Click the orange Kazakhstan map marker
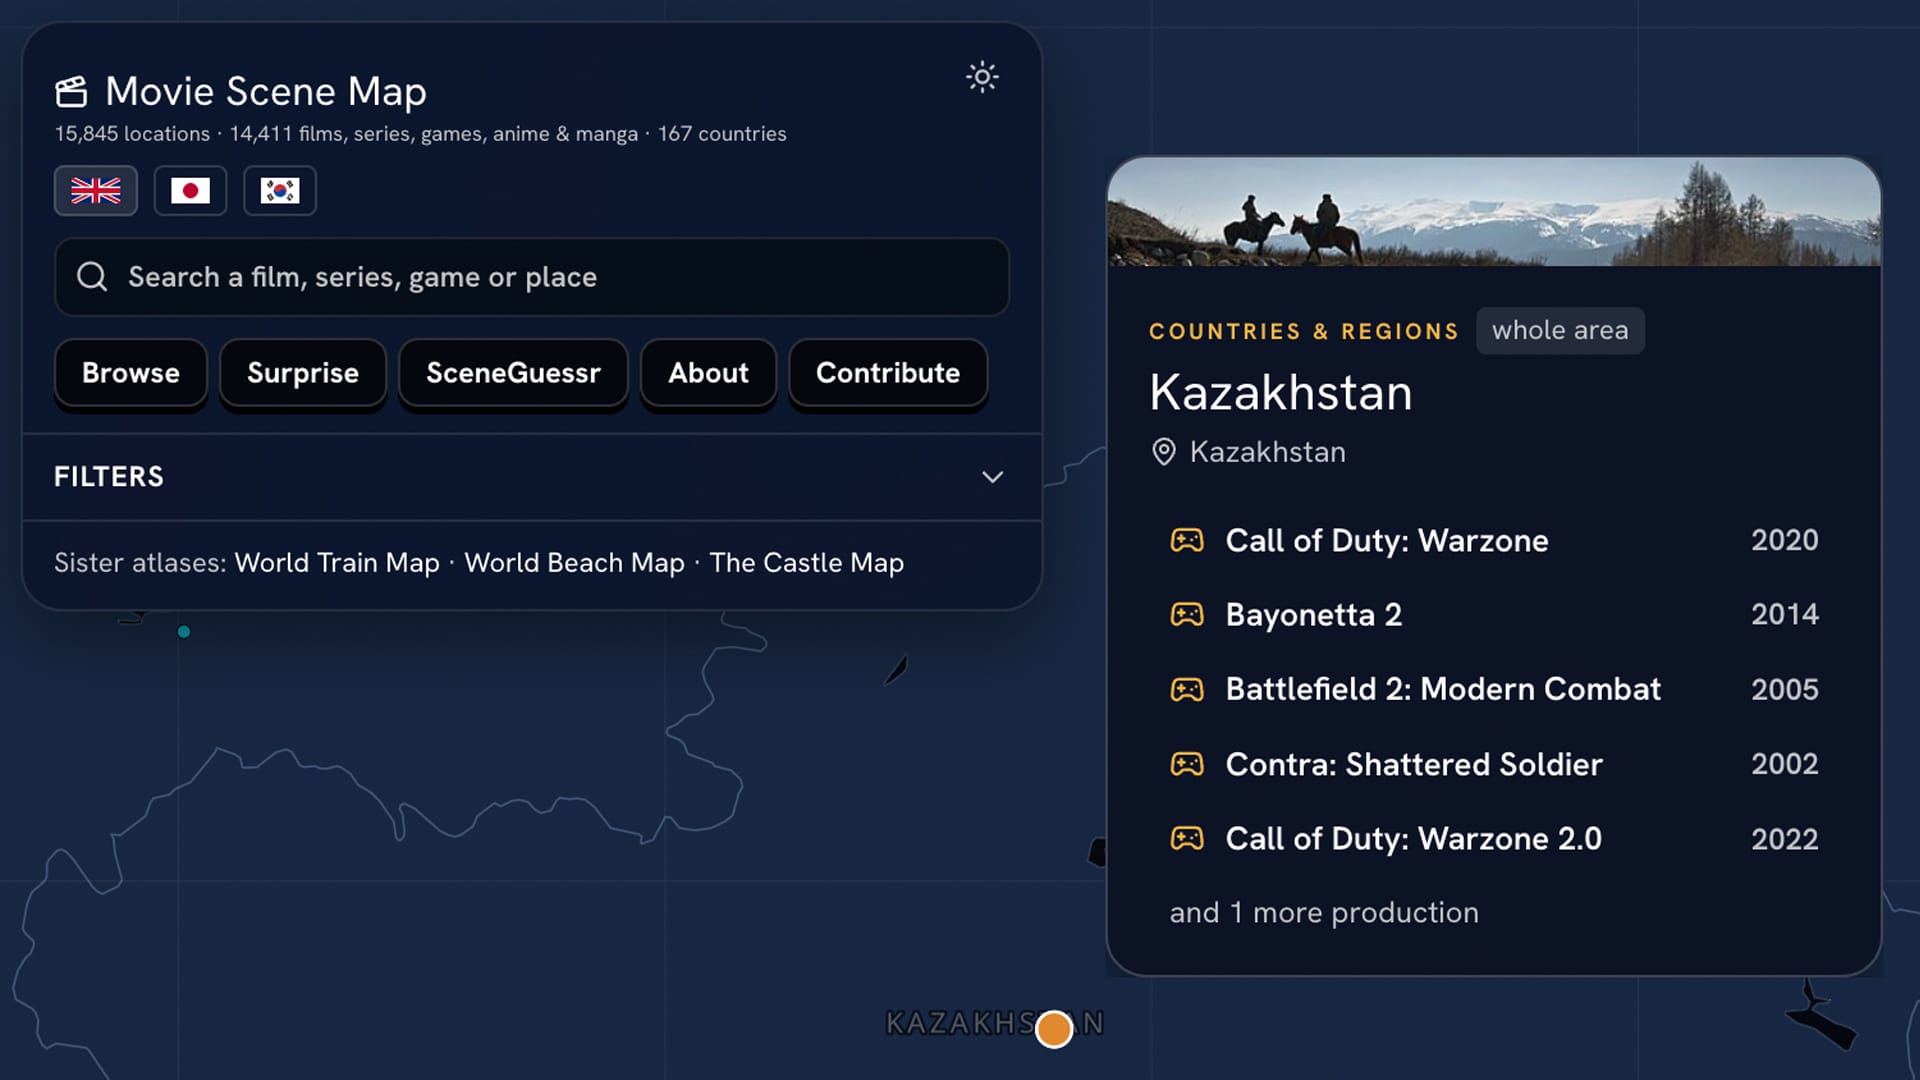This screenshot has height=1080, width=1920. click(1054, 1028)
